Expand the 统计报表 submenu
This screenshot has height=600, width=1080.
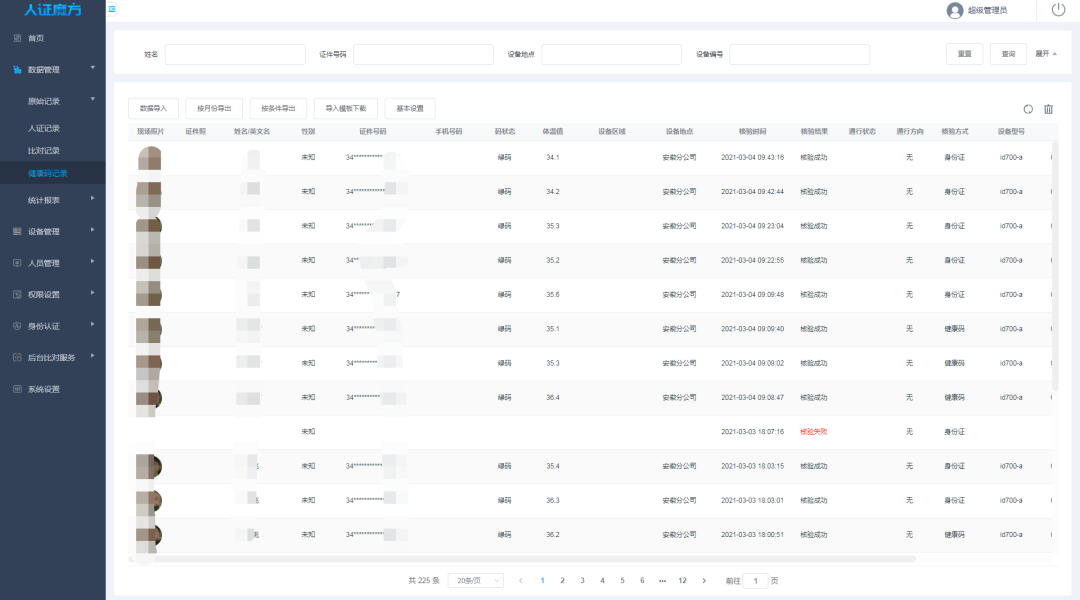point(92,199)
